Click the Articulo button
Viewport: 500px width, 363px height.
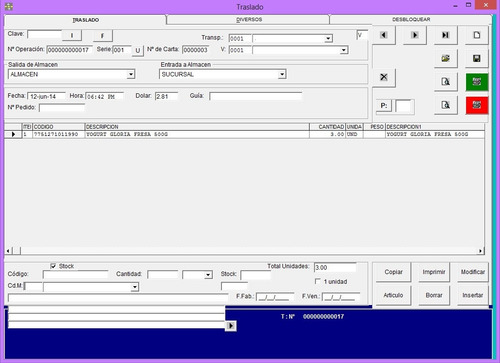point(393,295)
